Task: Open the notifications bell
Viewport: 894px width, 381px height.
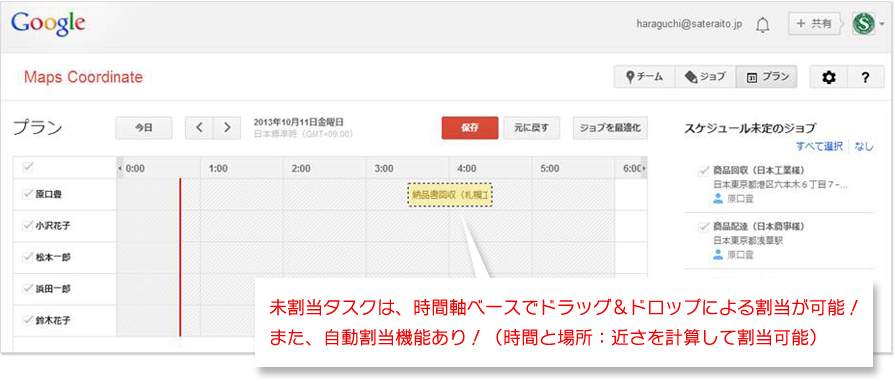Action: 762,25
